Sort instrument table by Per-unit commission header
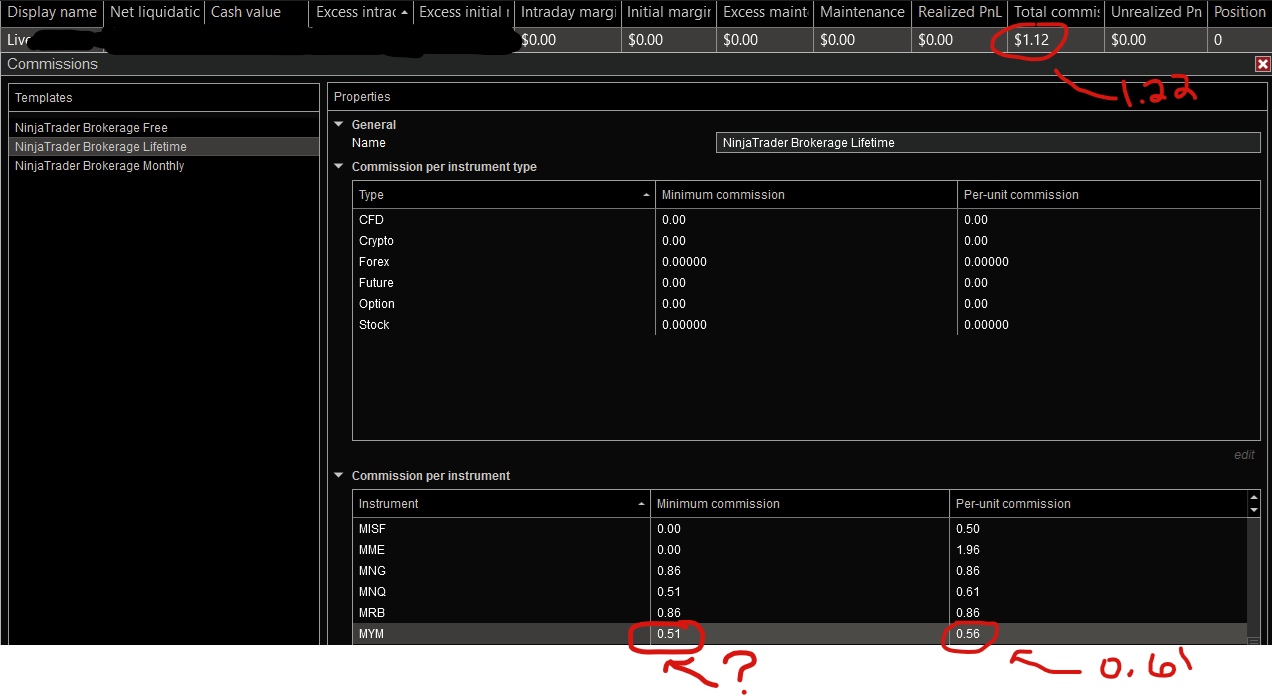This screenshot has height=696, width=1272. coord(1097,504)
